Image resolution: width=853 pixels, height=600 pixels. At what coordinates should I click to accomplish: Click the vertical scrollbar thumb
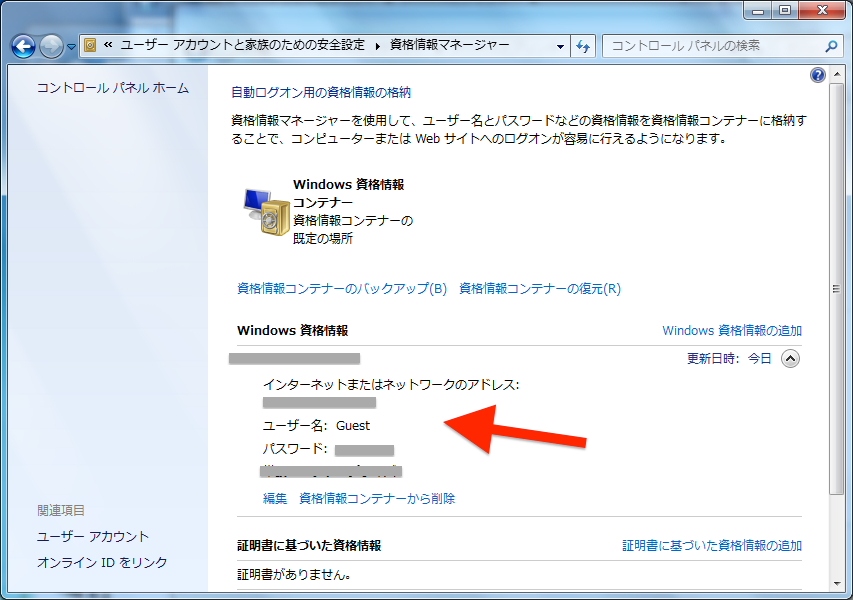(836, 289)
